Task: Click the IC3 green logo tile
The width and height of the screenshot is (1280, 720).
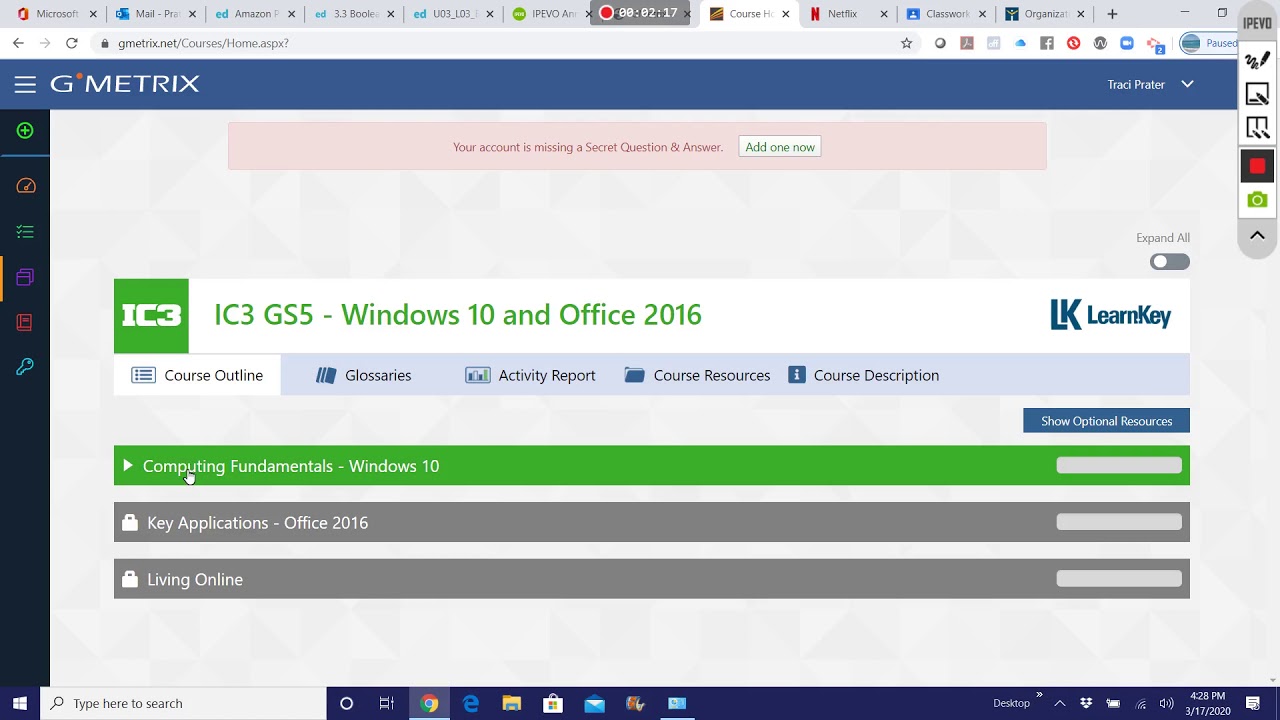Action: tap(151, 316)
